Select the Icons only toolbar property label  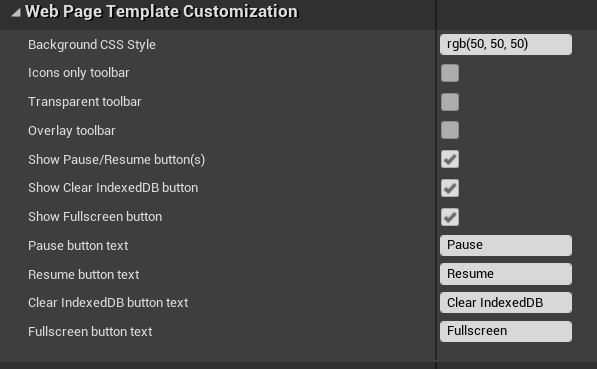tap(79, 73)
